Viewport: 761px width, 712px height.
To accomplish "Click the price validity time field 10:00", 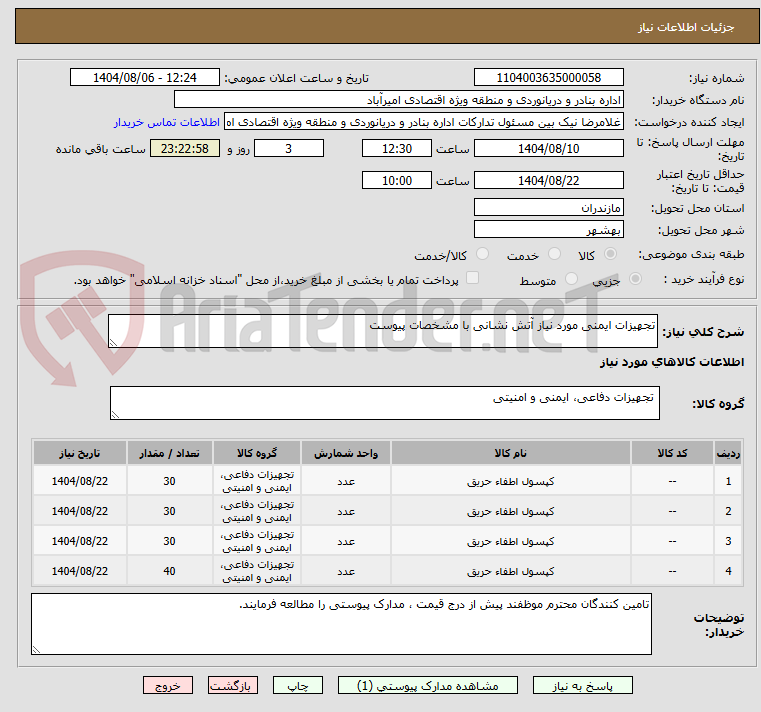I will coord(397,181).
